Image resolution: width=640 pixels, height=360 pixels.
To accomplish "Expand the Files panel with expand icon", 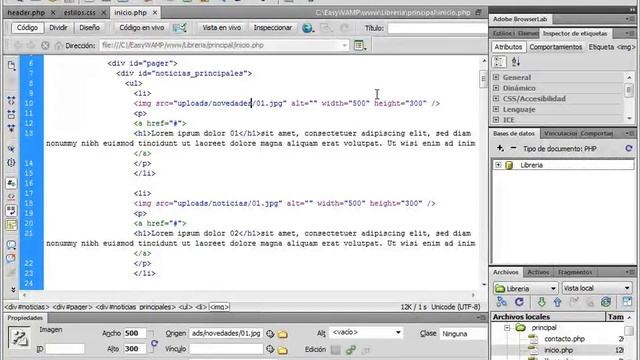I will pos(627,302).
